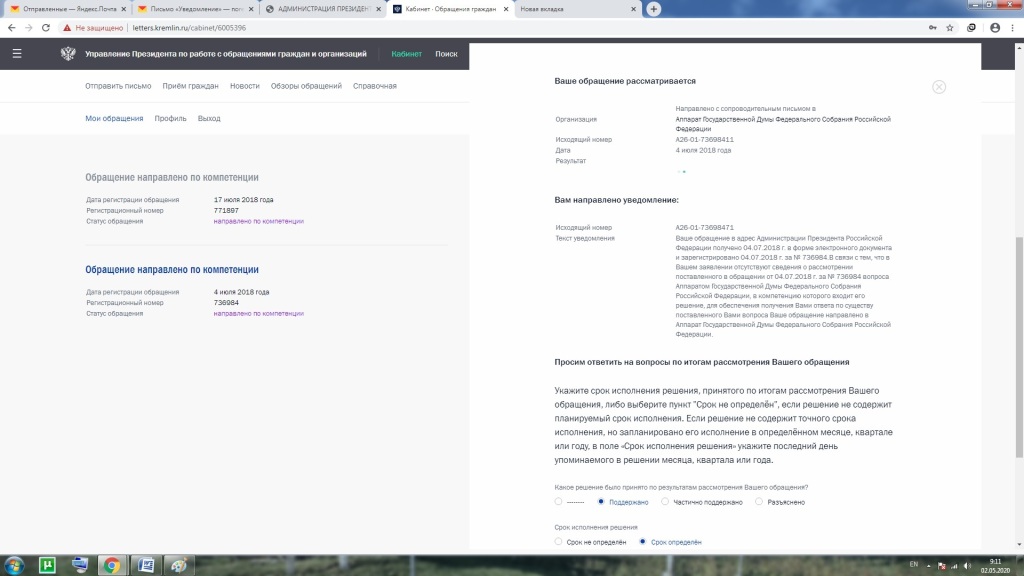Click "направлено по компетенции" status for 771897
Viewport: 1024px width, 576px height.
[x=258, y=221]
